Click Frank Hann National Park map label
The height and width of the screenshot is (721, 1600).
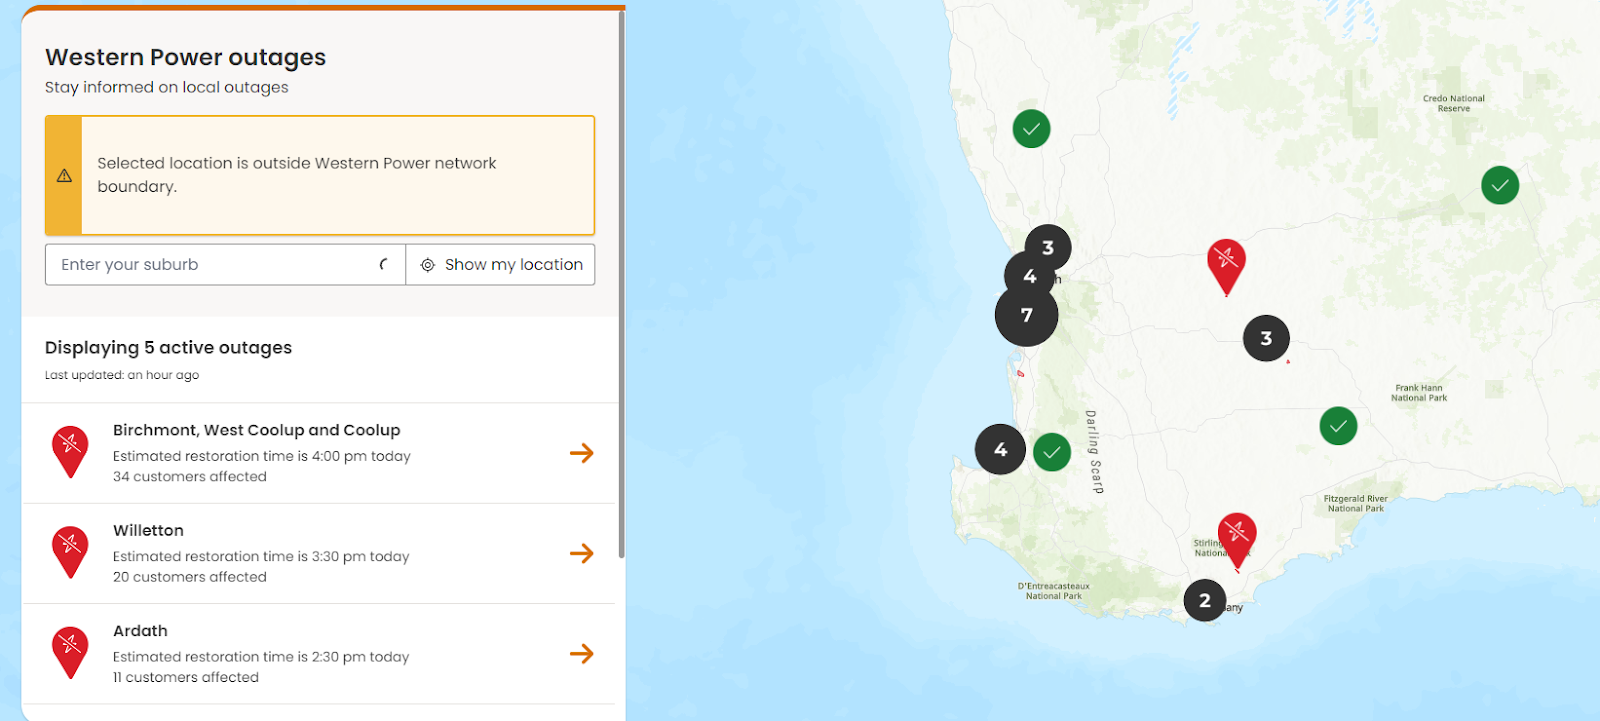click(1419, 393)
